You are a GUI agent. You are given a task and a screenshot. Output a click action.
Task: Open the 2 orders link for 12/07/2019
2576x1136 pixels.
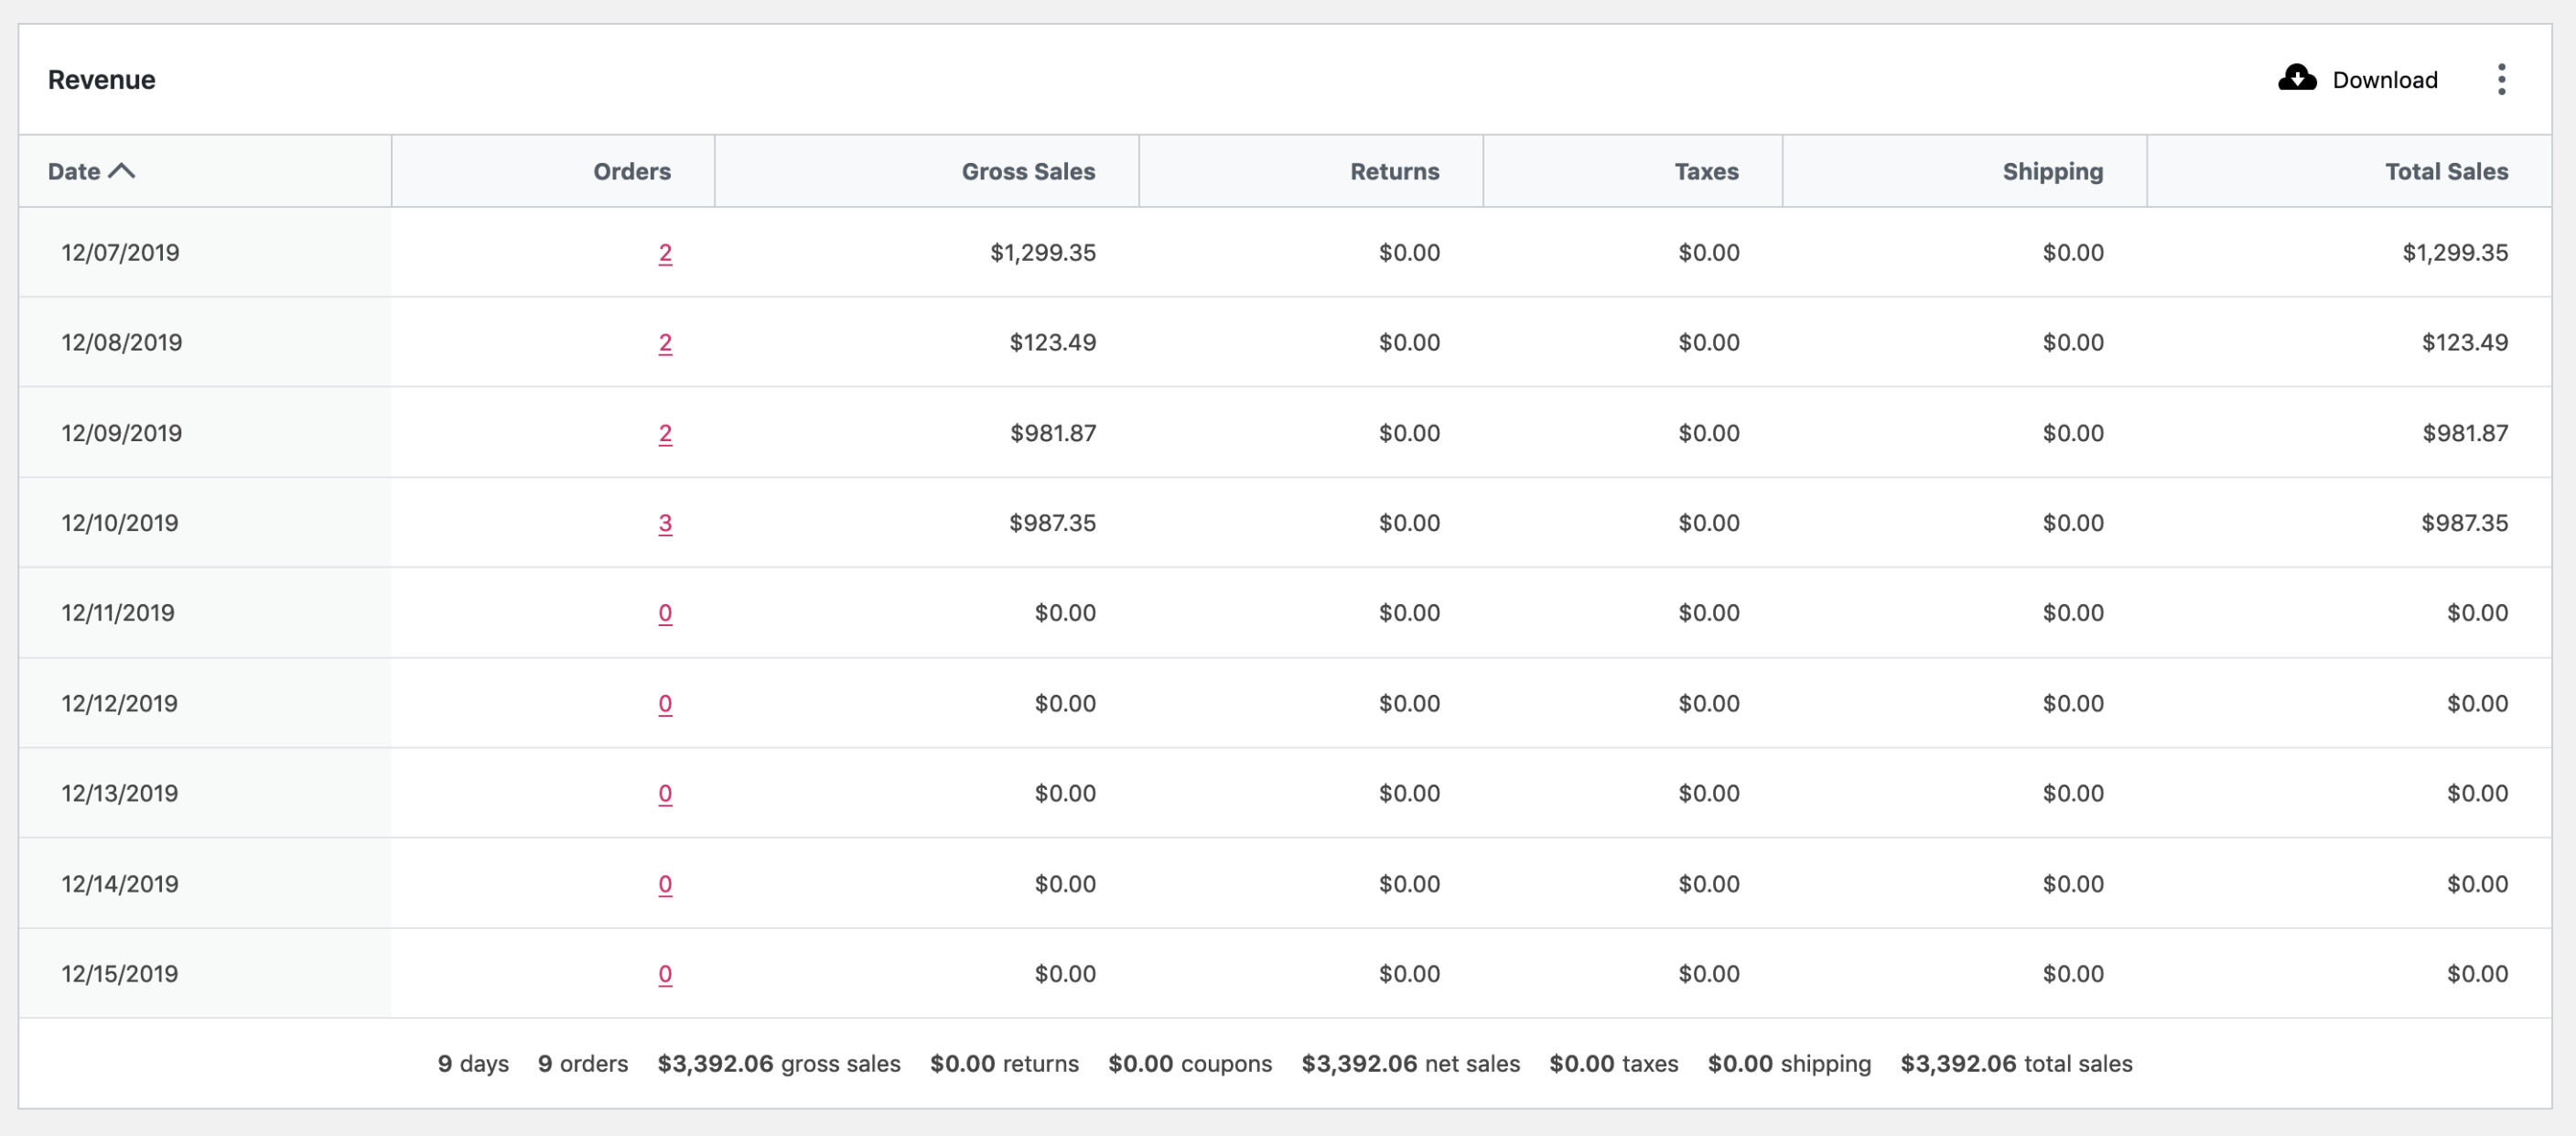tap(666, 252)
